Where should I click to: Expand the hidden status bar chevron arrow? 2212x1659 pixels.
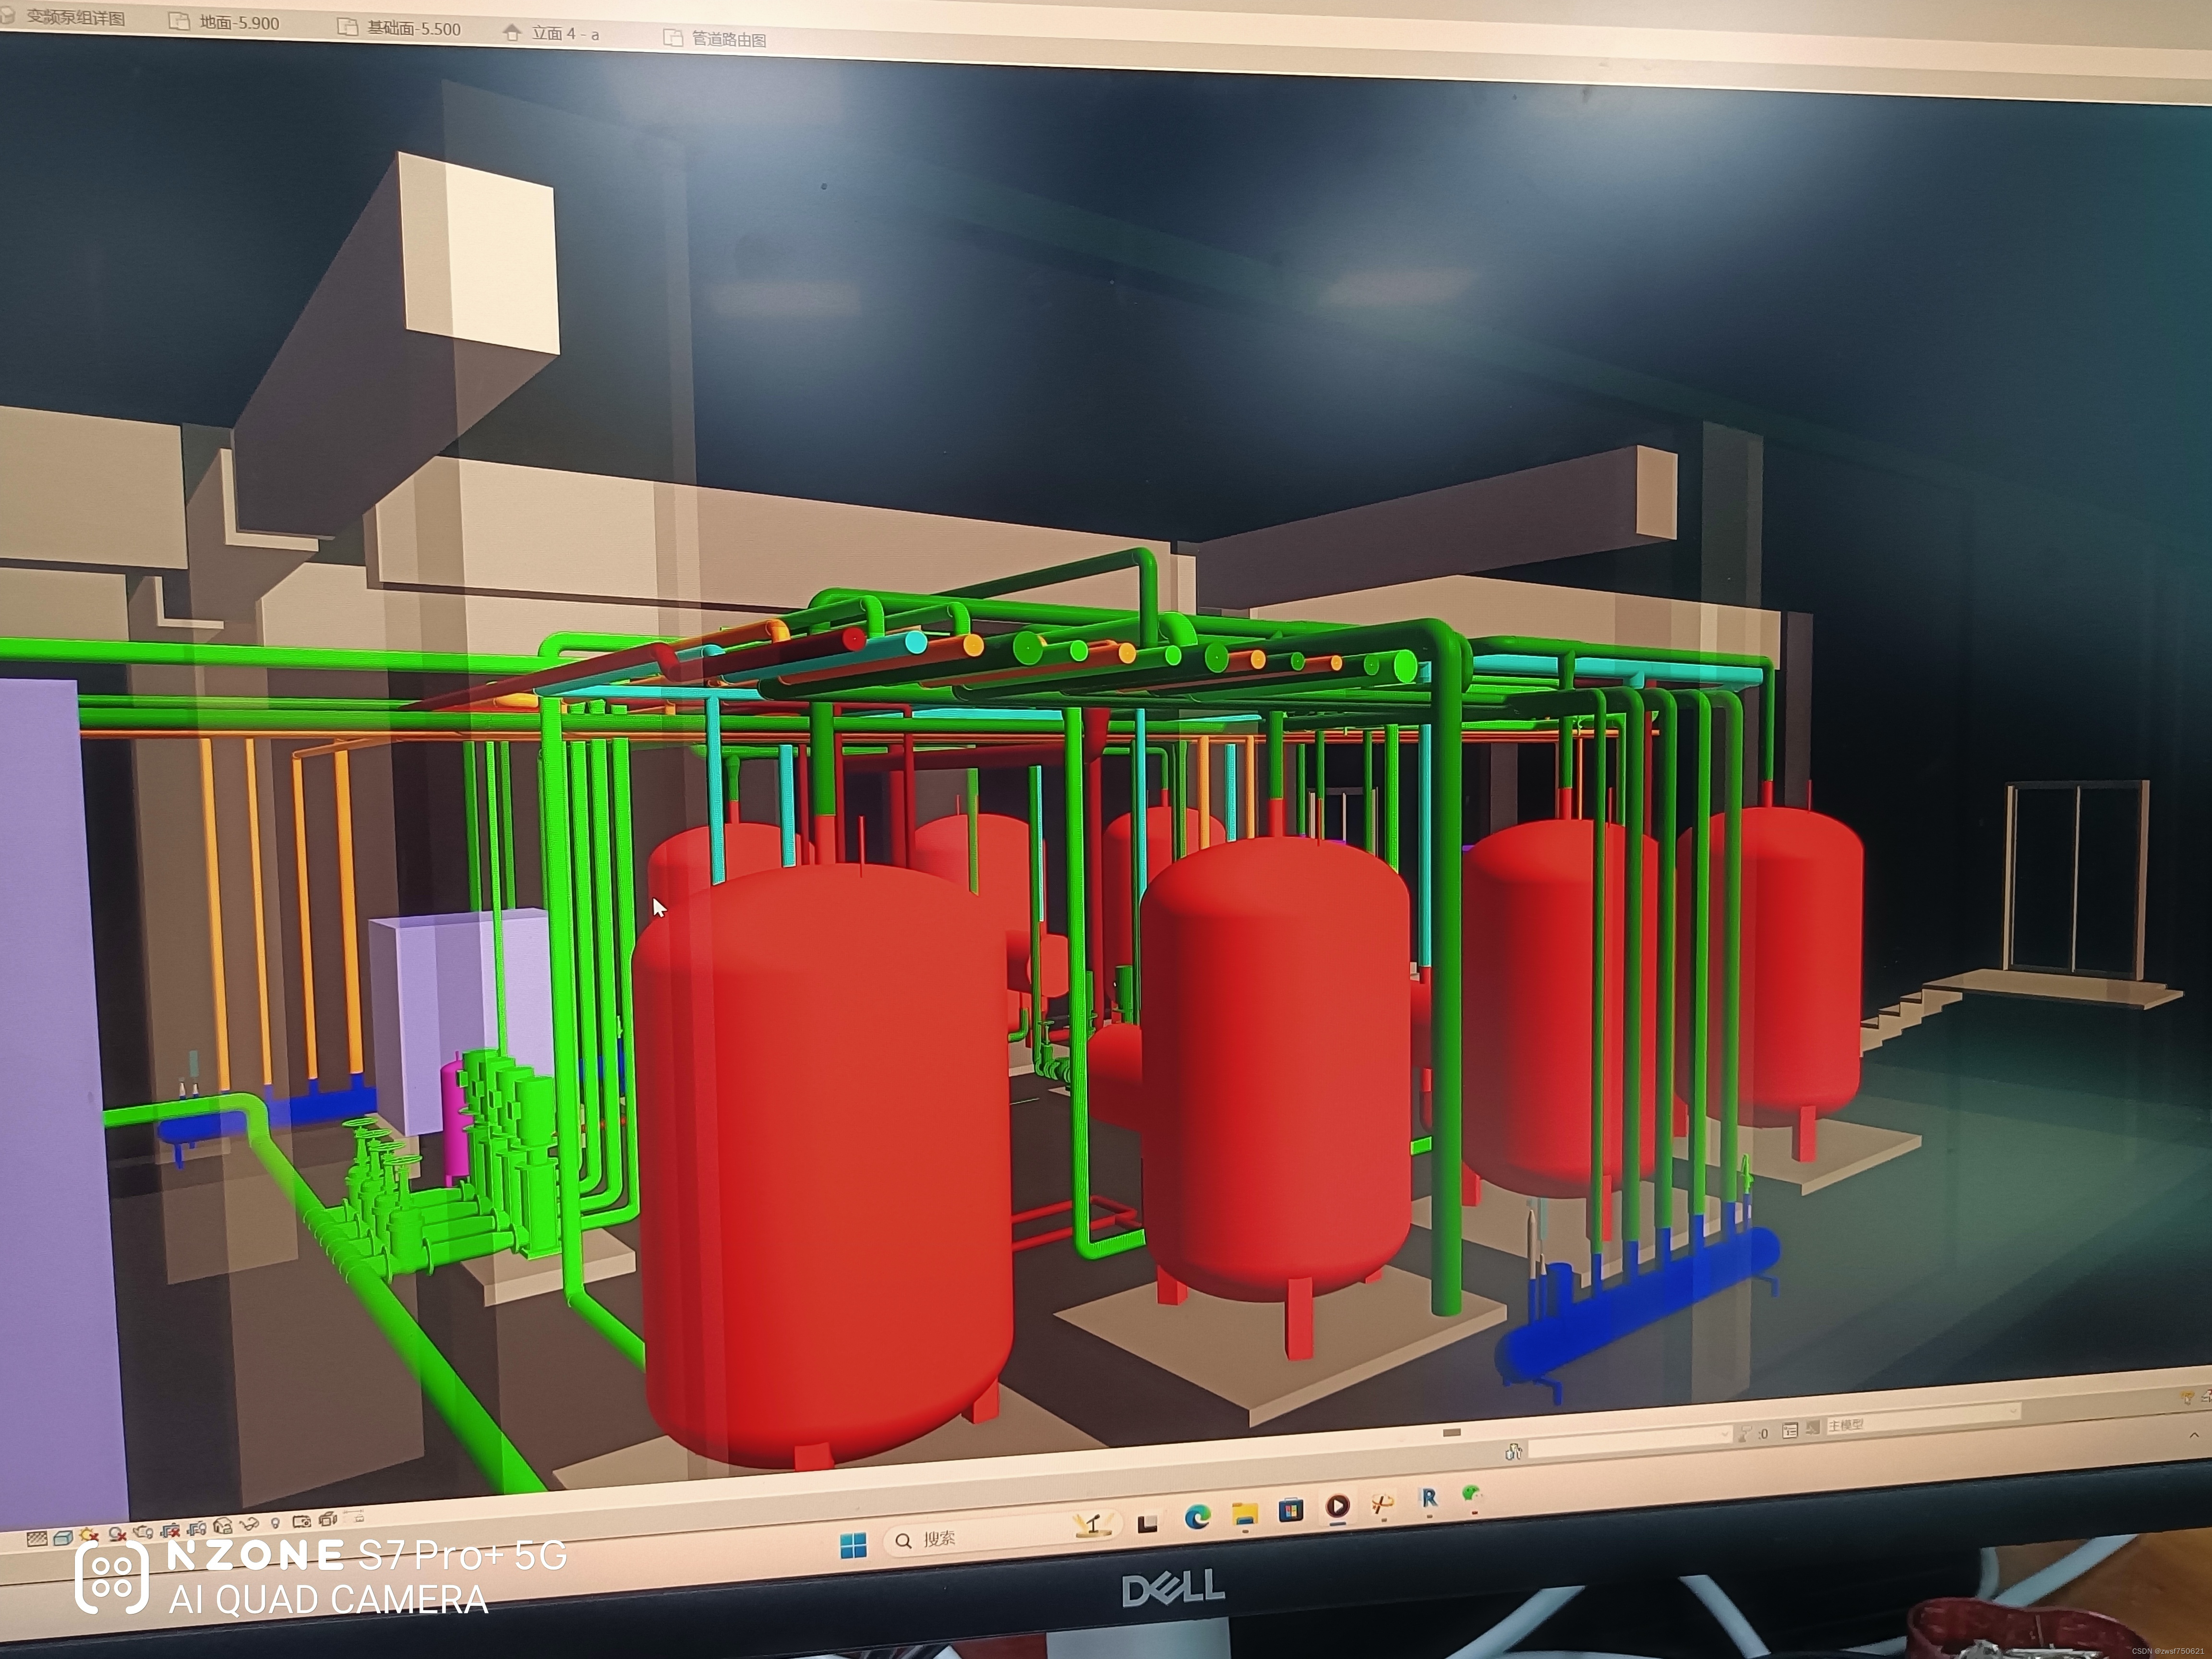[x=2194, y=1436]
